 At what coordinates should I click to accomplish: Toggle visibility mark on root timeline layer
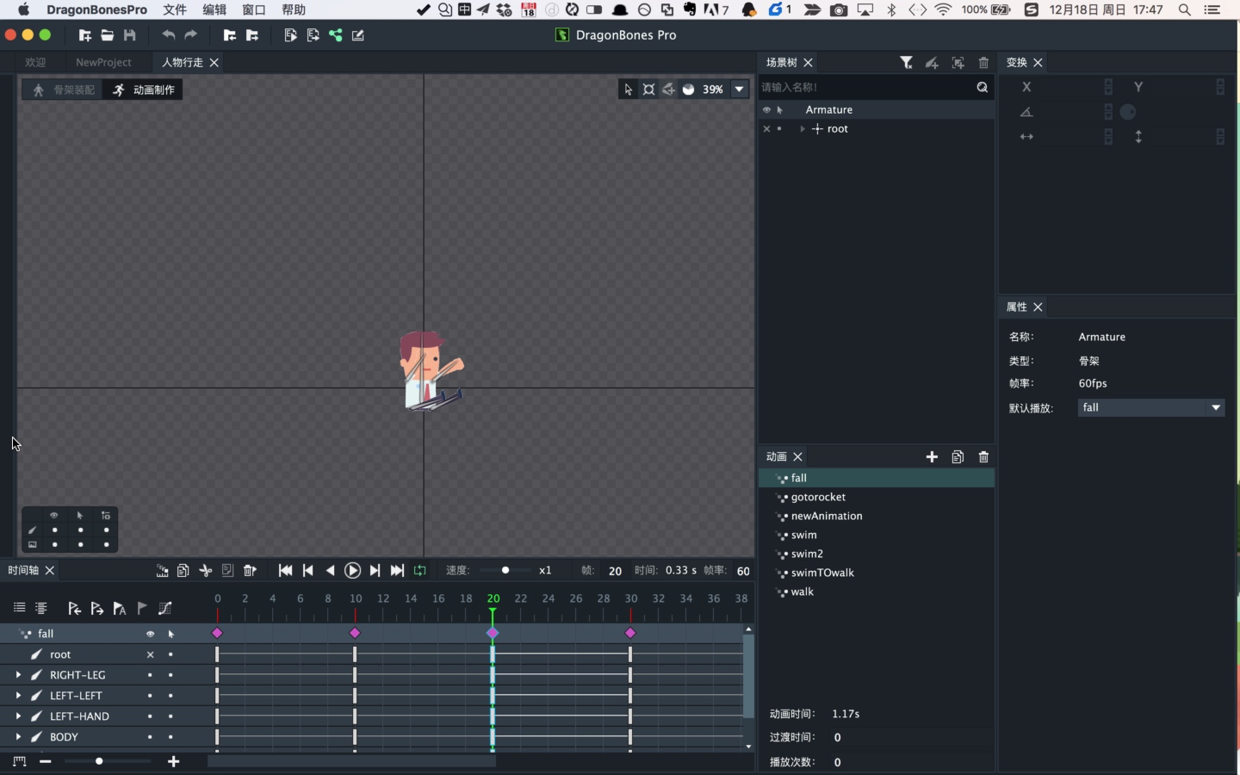pyautogui.click(x=150, y=655)
